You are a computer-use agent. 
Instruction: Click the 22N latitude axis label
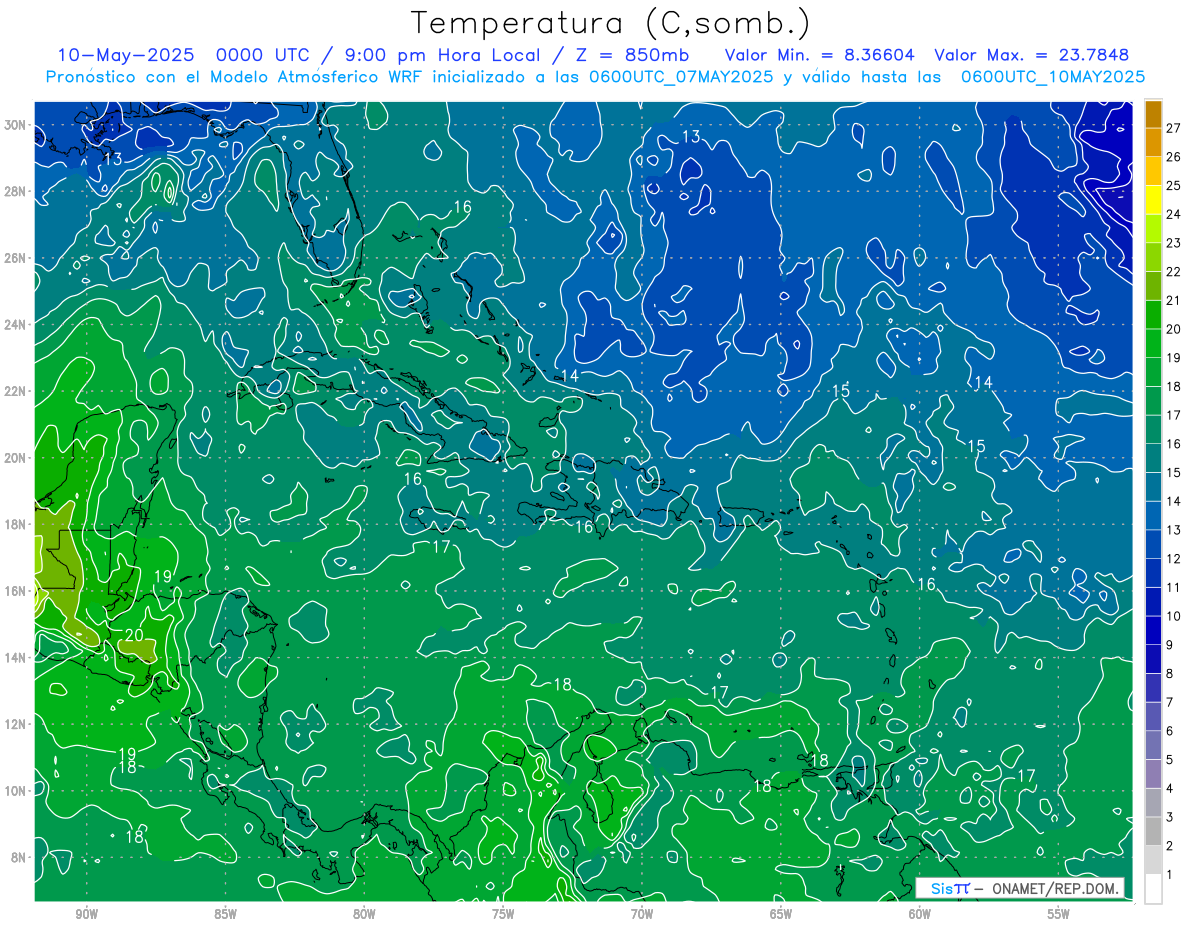[17, 391]
